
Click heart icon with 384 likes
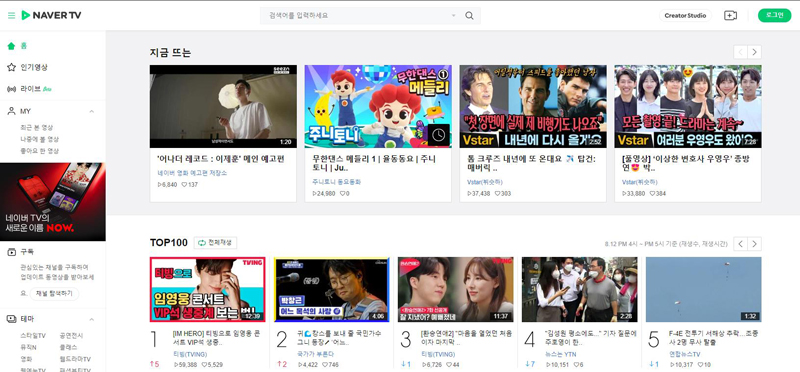[x=652, y=193]
